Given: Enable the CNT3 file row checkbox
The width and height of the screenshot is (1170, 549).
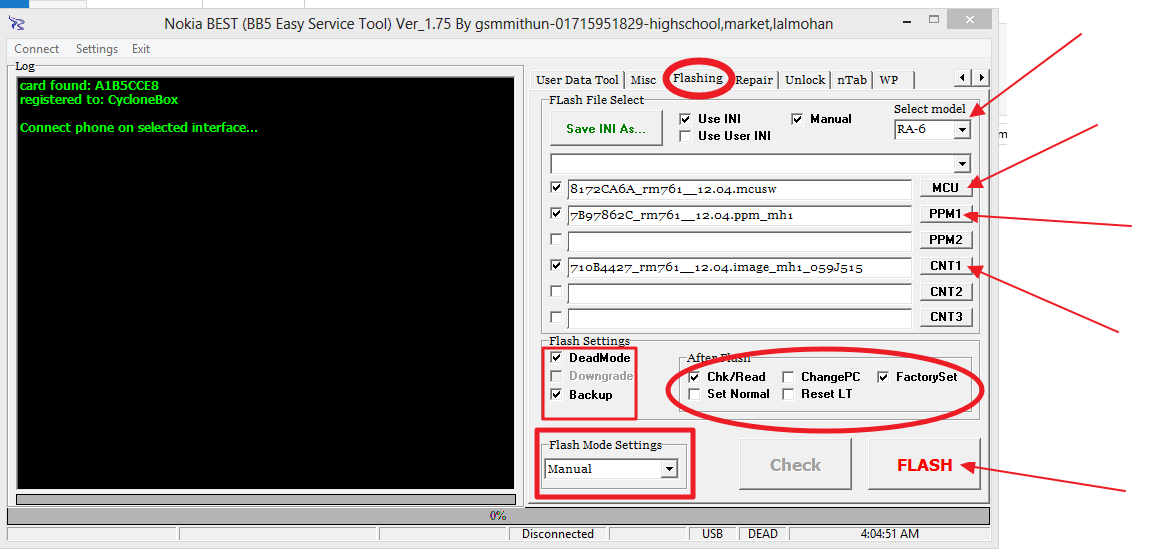Looking at the screenshot, I should pos(556,317).
